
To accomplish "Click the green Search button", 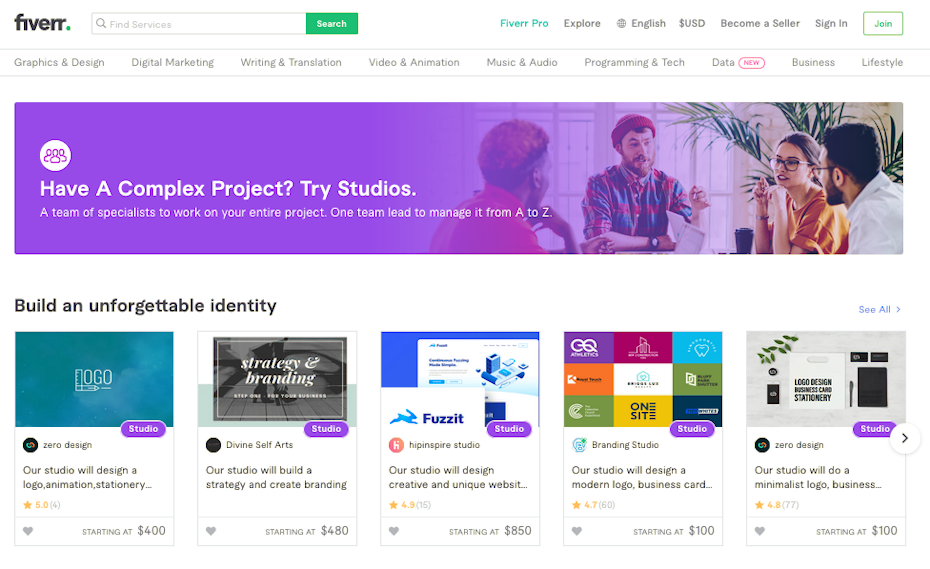I will click(332, 24).
